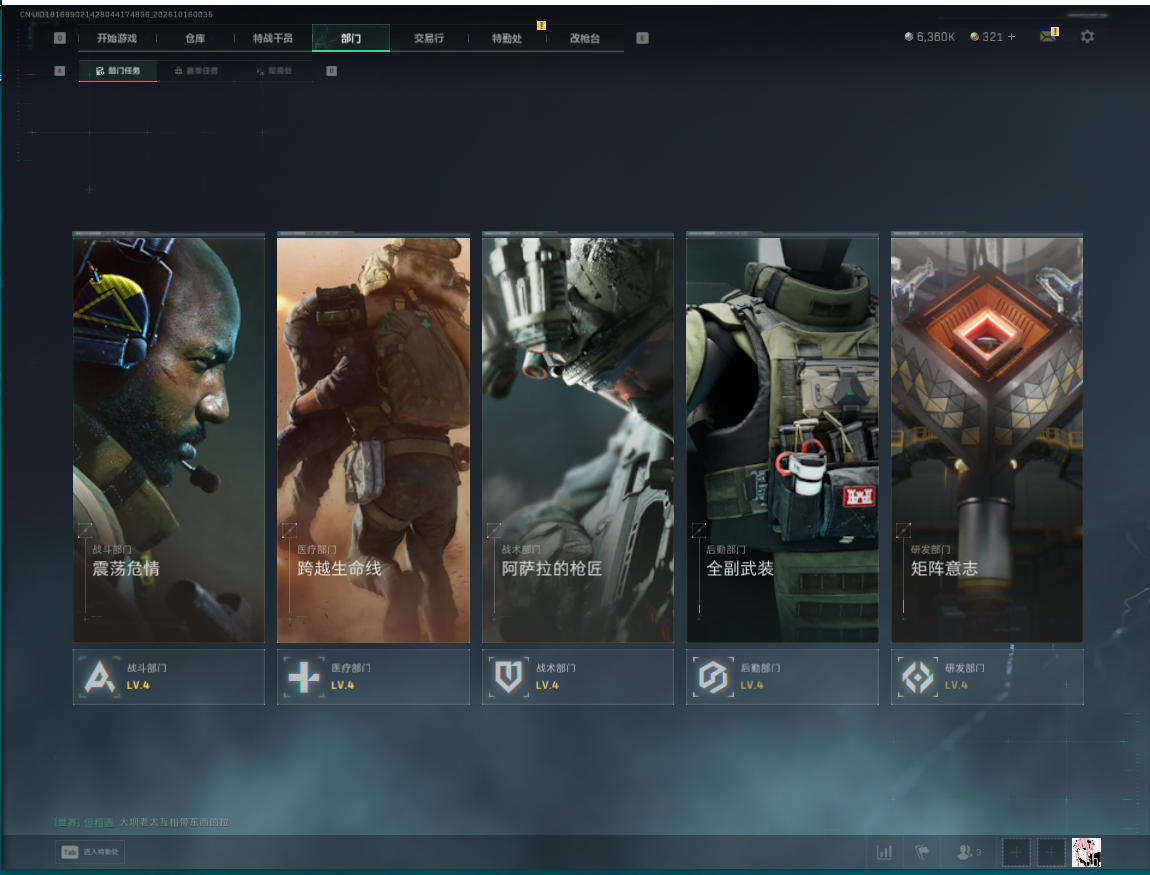The height and width of the screenshot is (875, 1150).
Task: Click the second empty squad slot plus
Action: click(1050, 852)
